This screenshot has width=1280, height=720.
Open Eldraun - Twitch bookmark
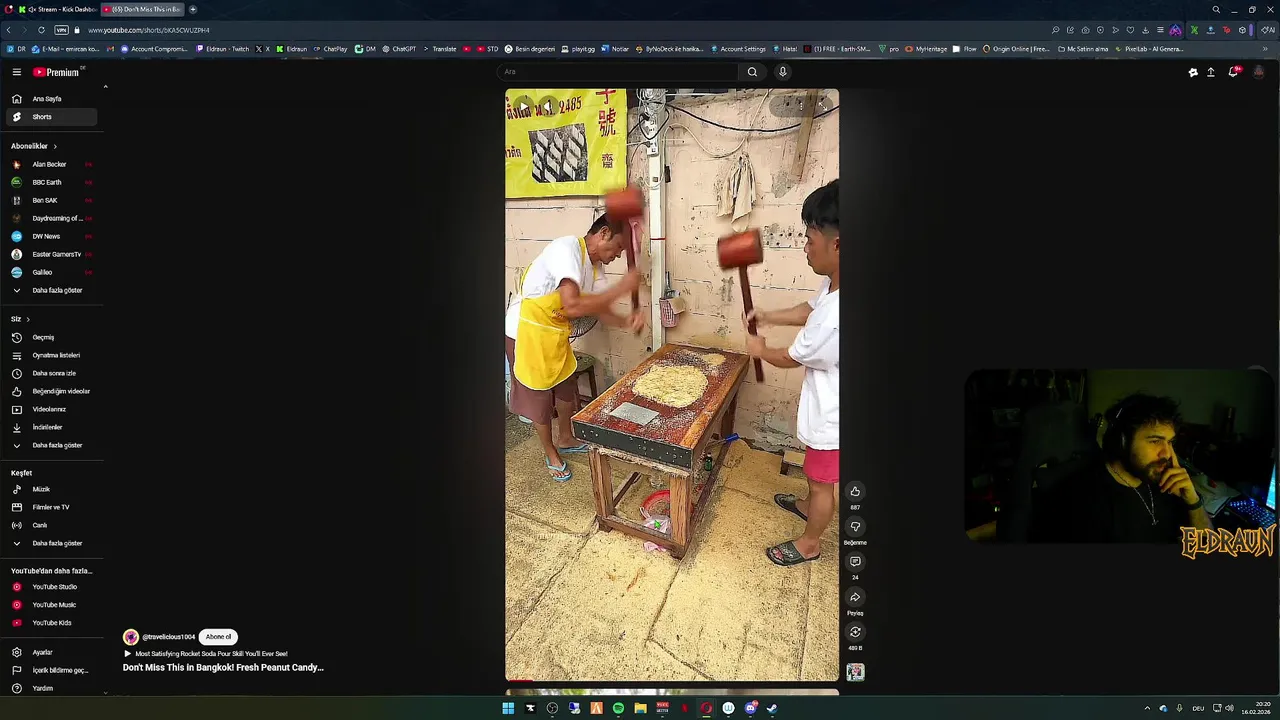[223, 49]
